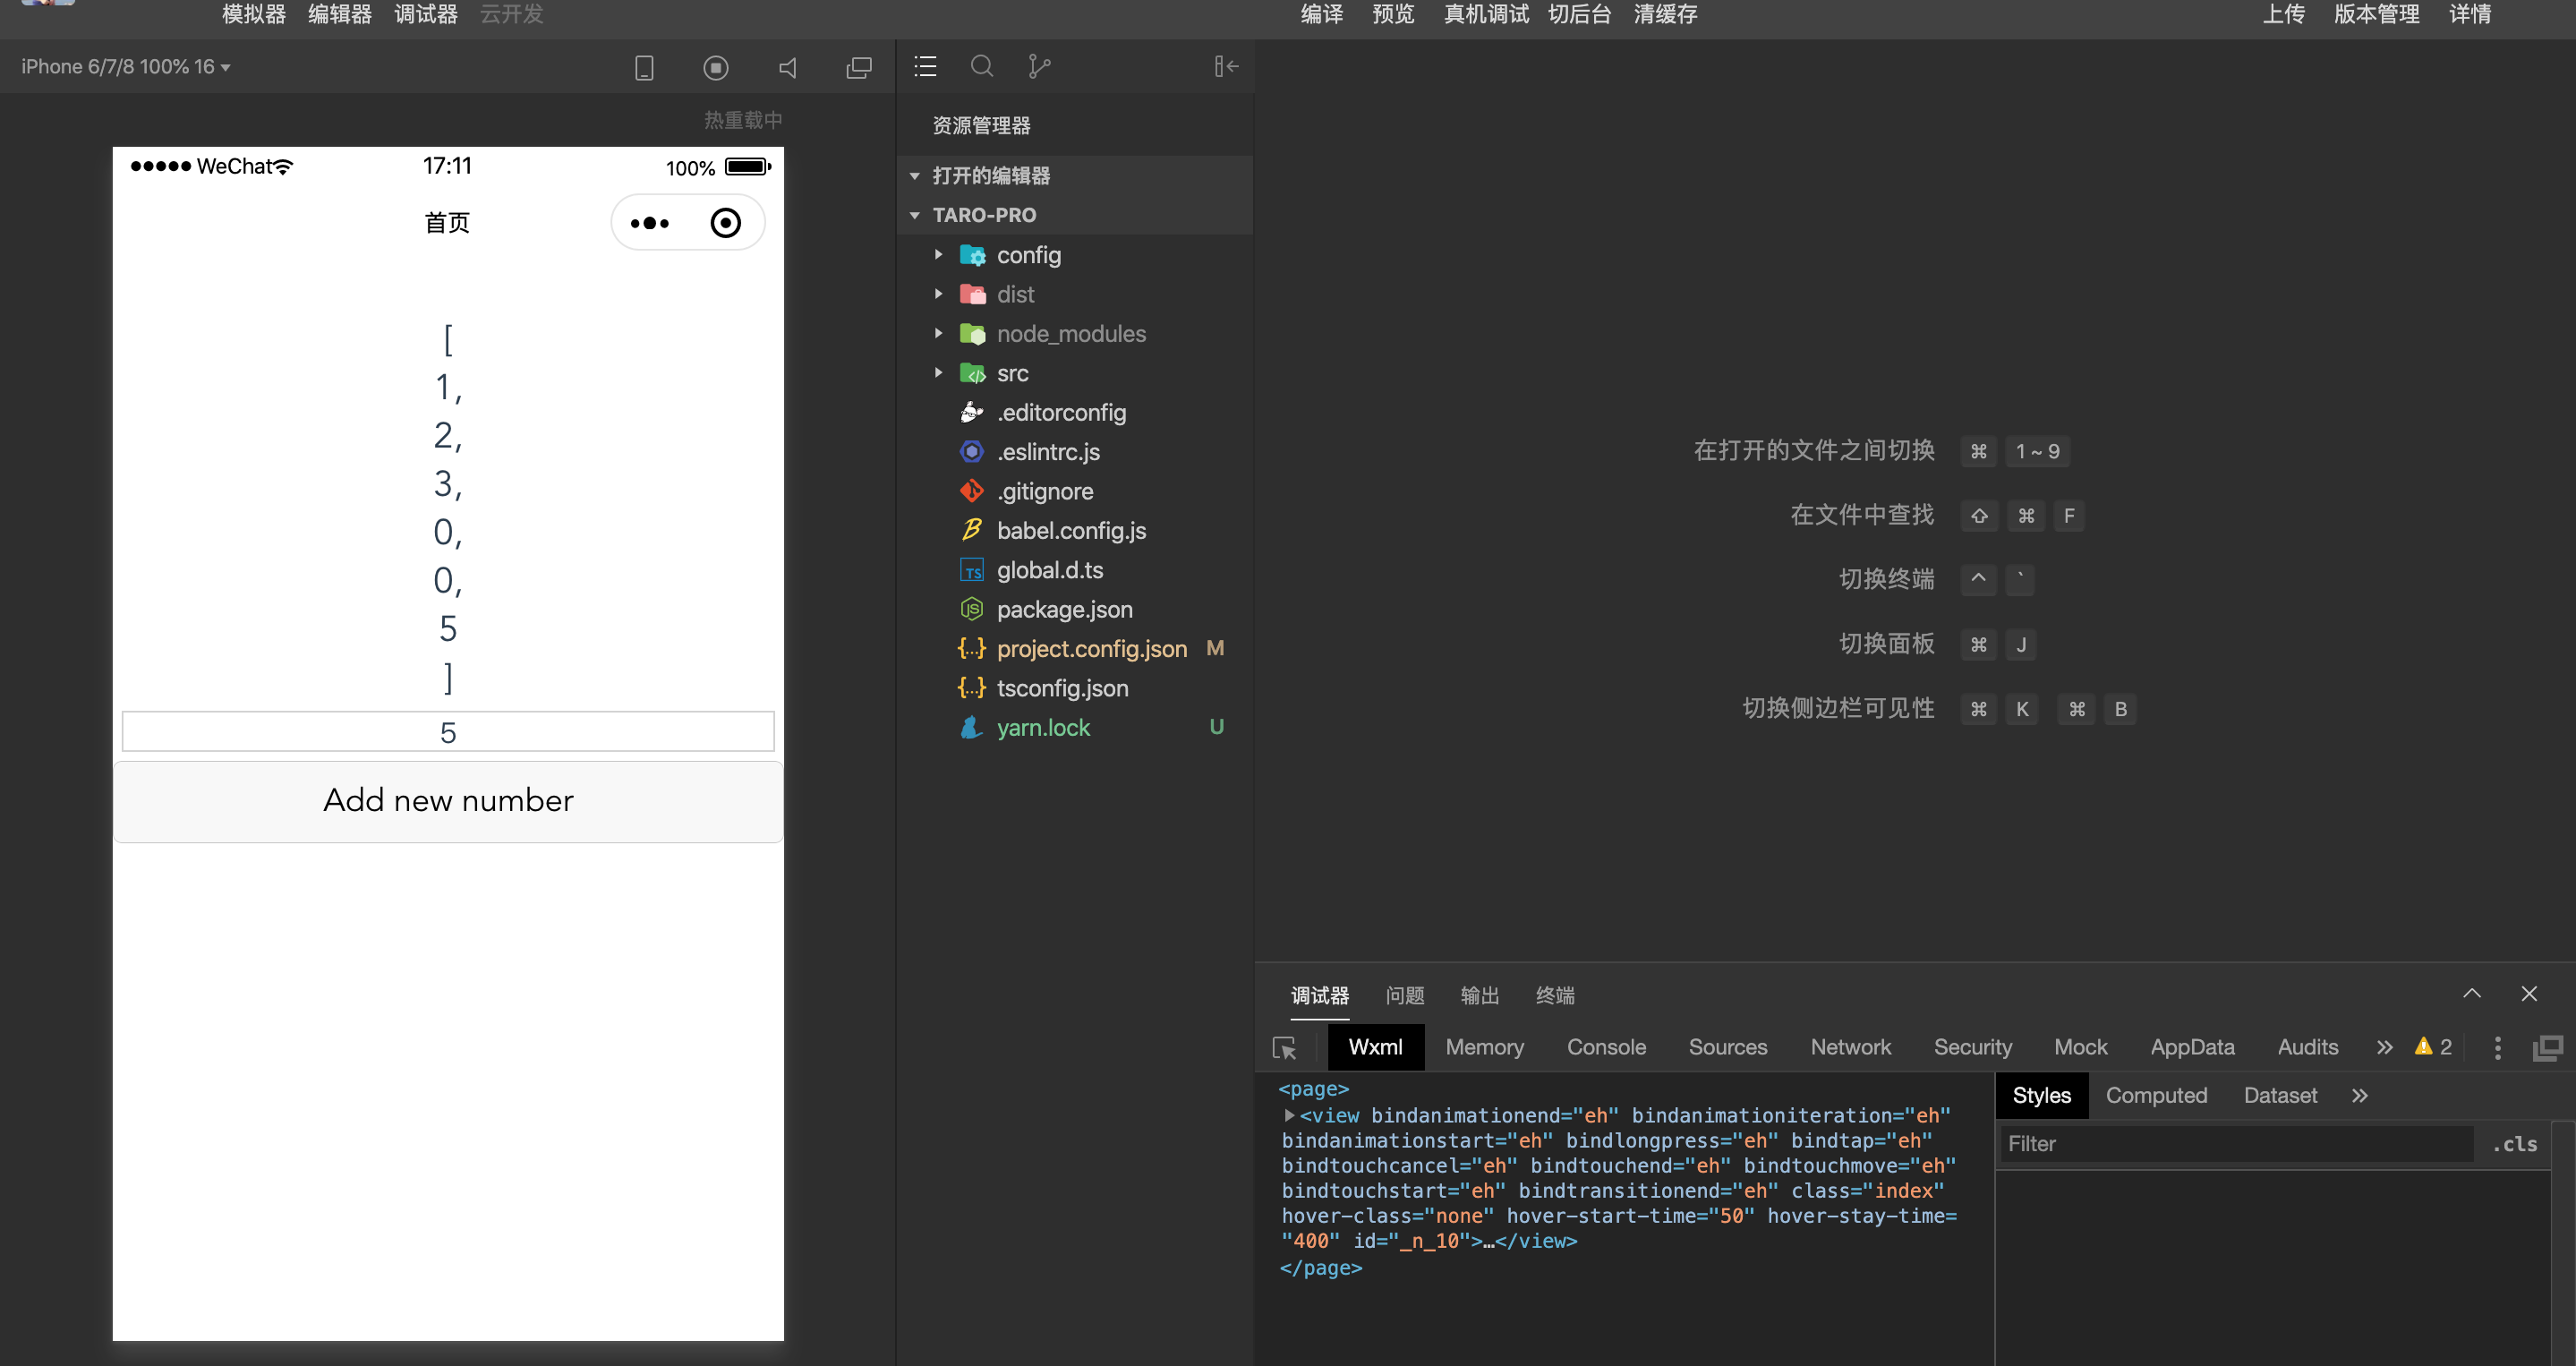This screenshot has height=1366, width=2576.
Task: Open the Computed styles tab
Action: coord(2155,1095)
